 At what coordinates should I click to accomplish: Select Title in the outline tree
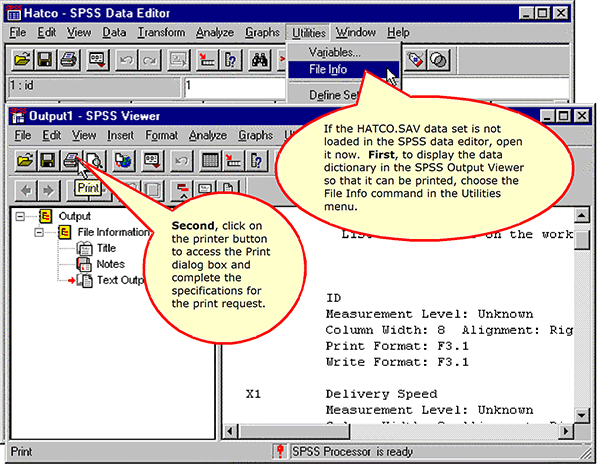(x=106, y=248)
